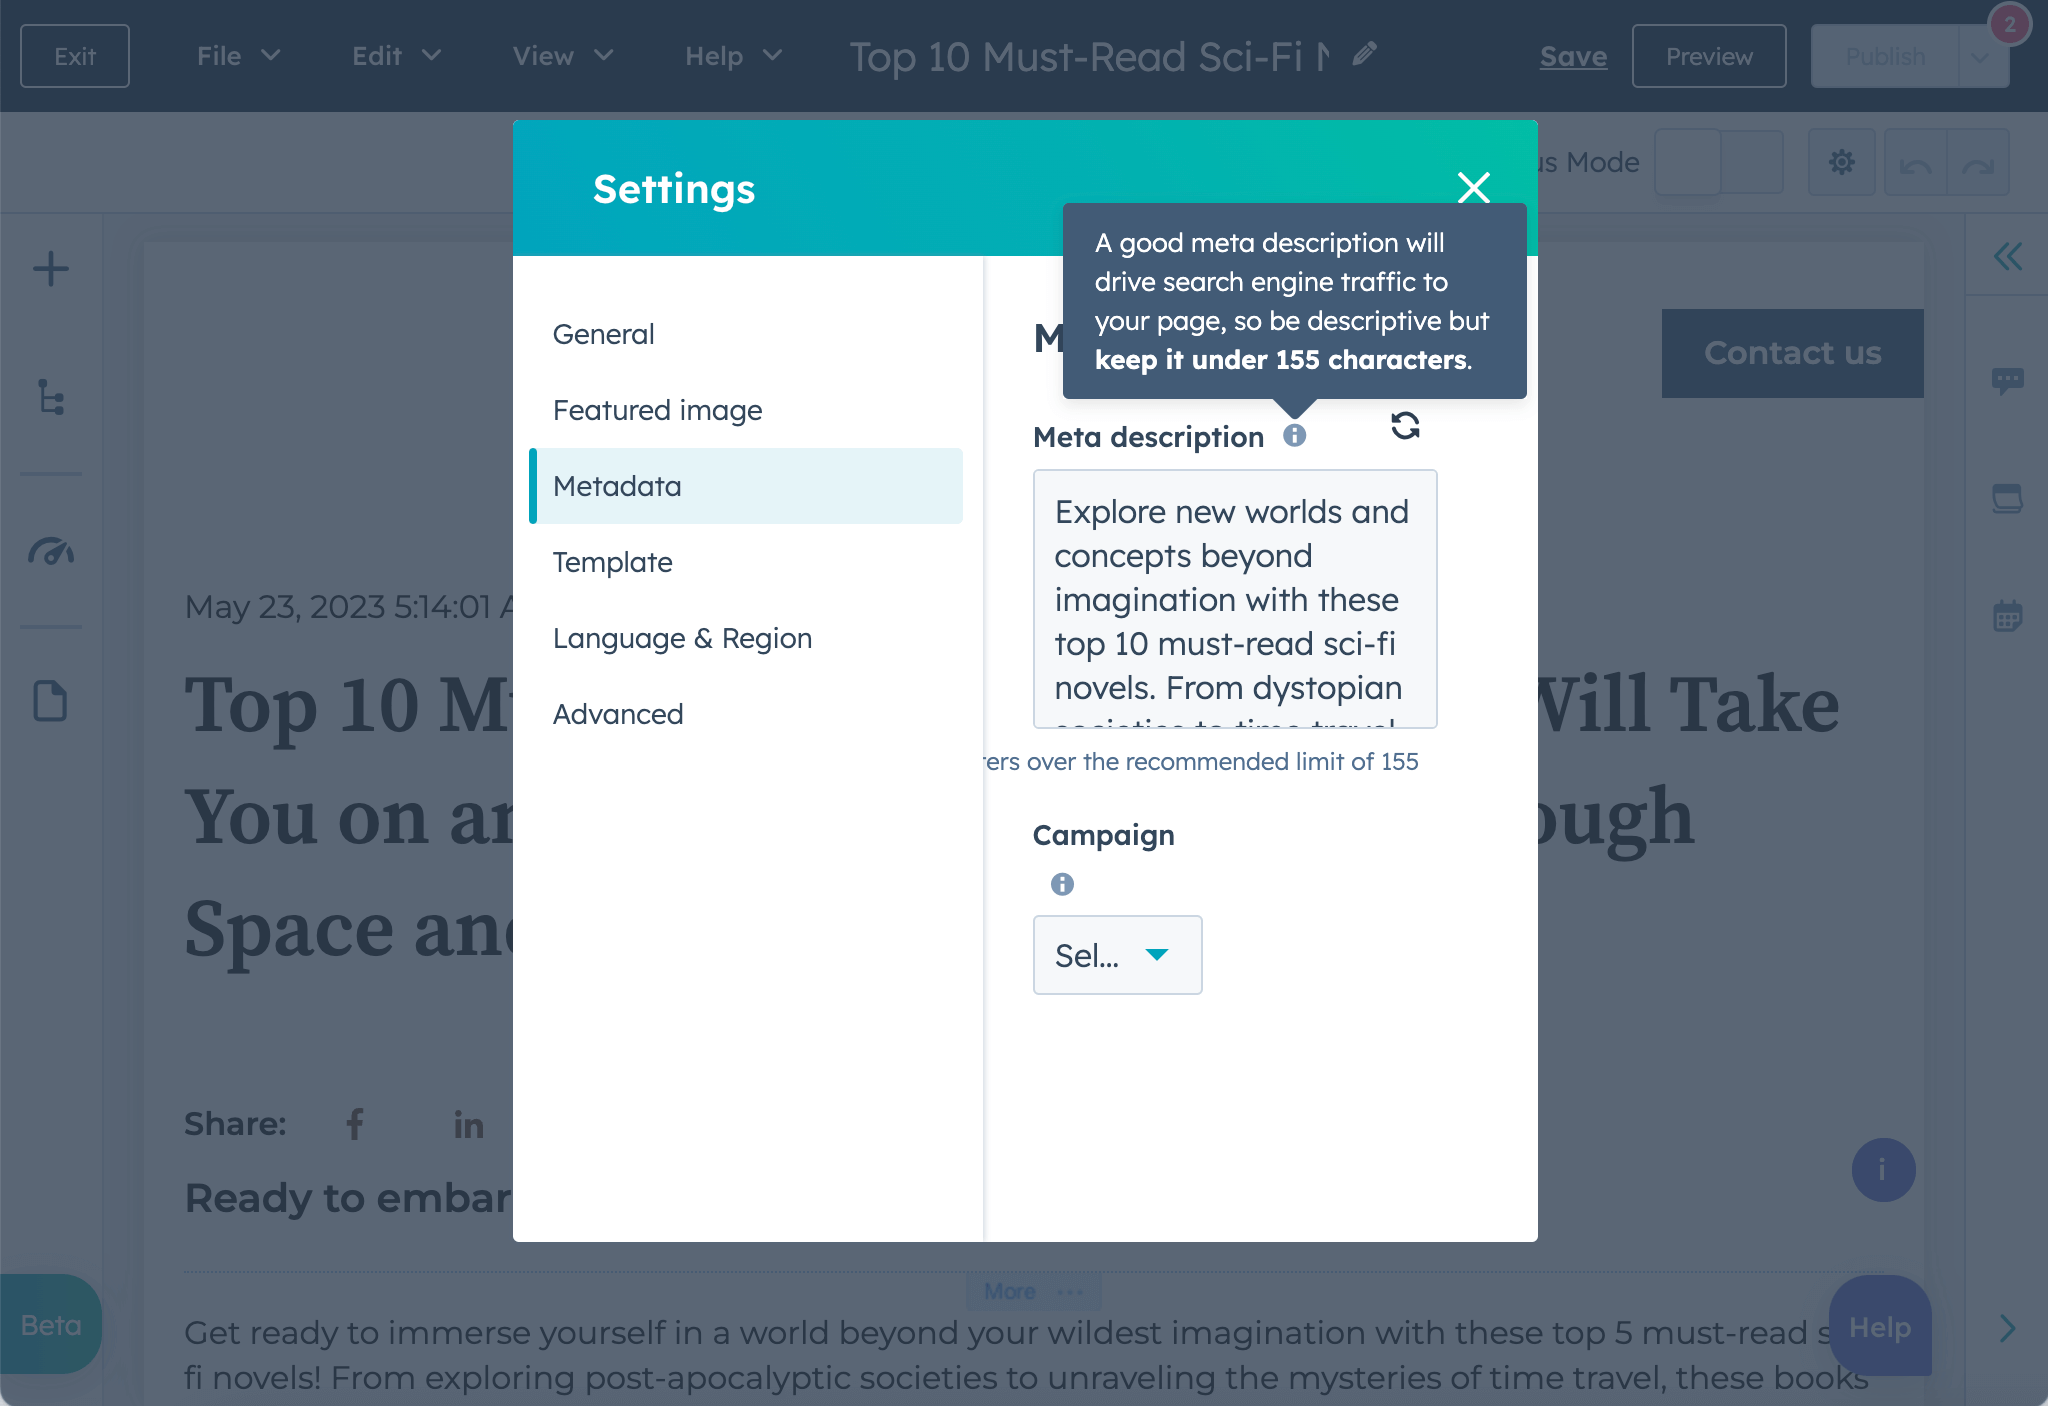Image resolution: width=2048 pixels, height=1406 pixels.
Task: Click the Preview button in top bar
Action: click(1709, 54)
